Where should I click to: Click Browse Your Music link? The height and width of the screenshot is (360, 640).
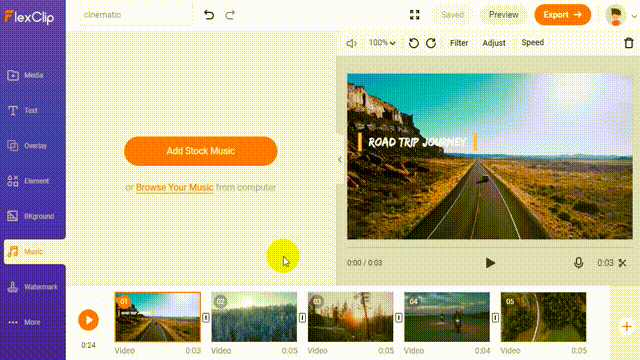coord(175,187)
